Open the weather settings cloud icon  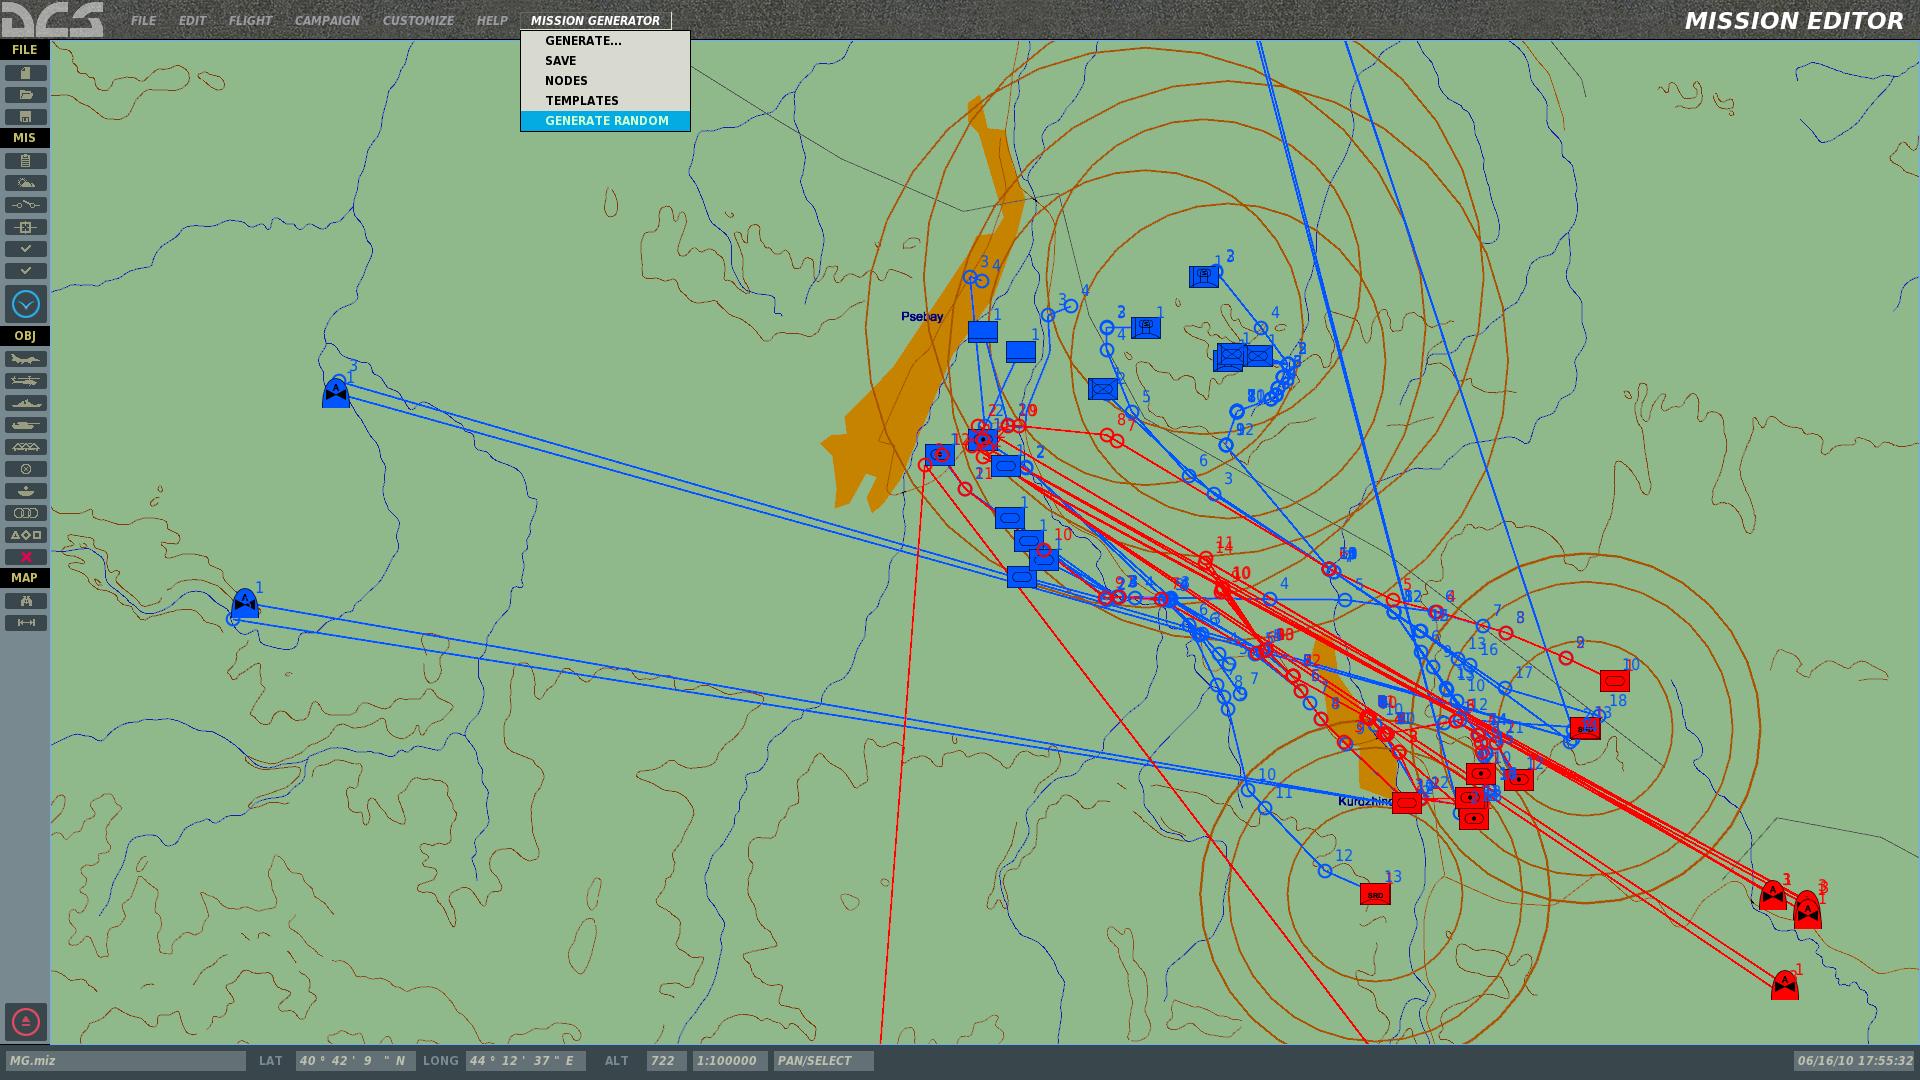[26, 183]
